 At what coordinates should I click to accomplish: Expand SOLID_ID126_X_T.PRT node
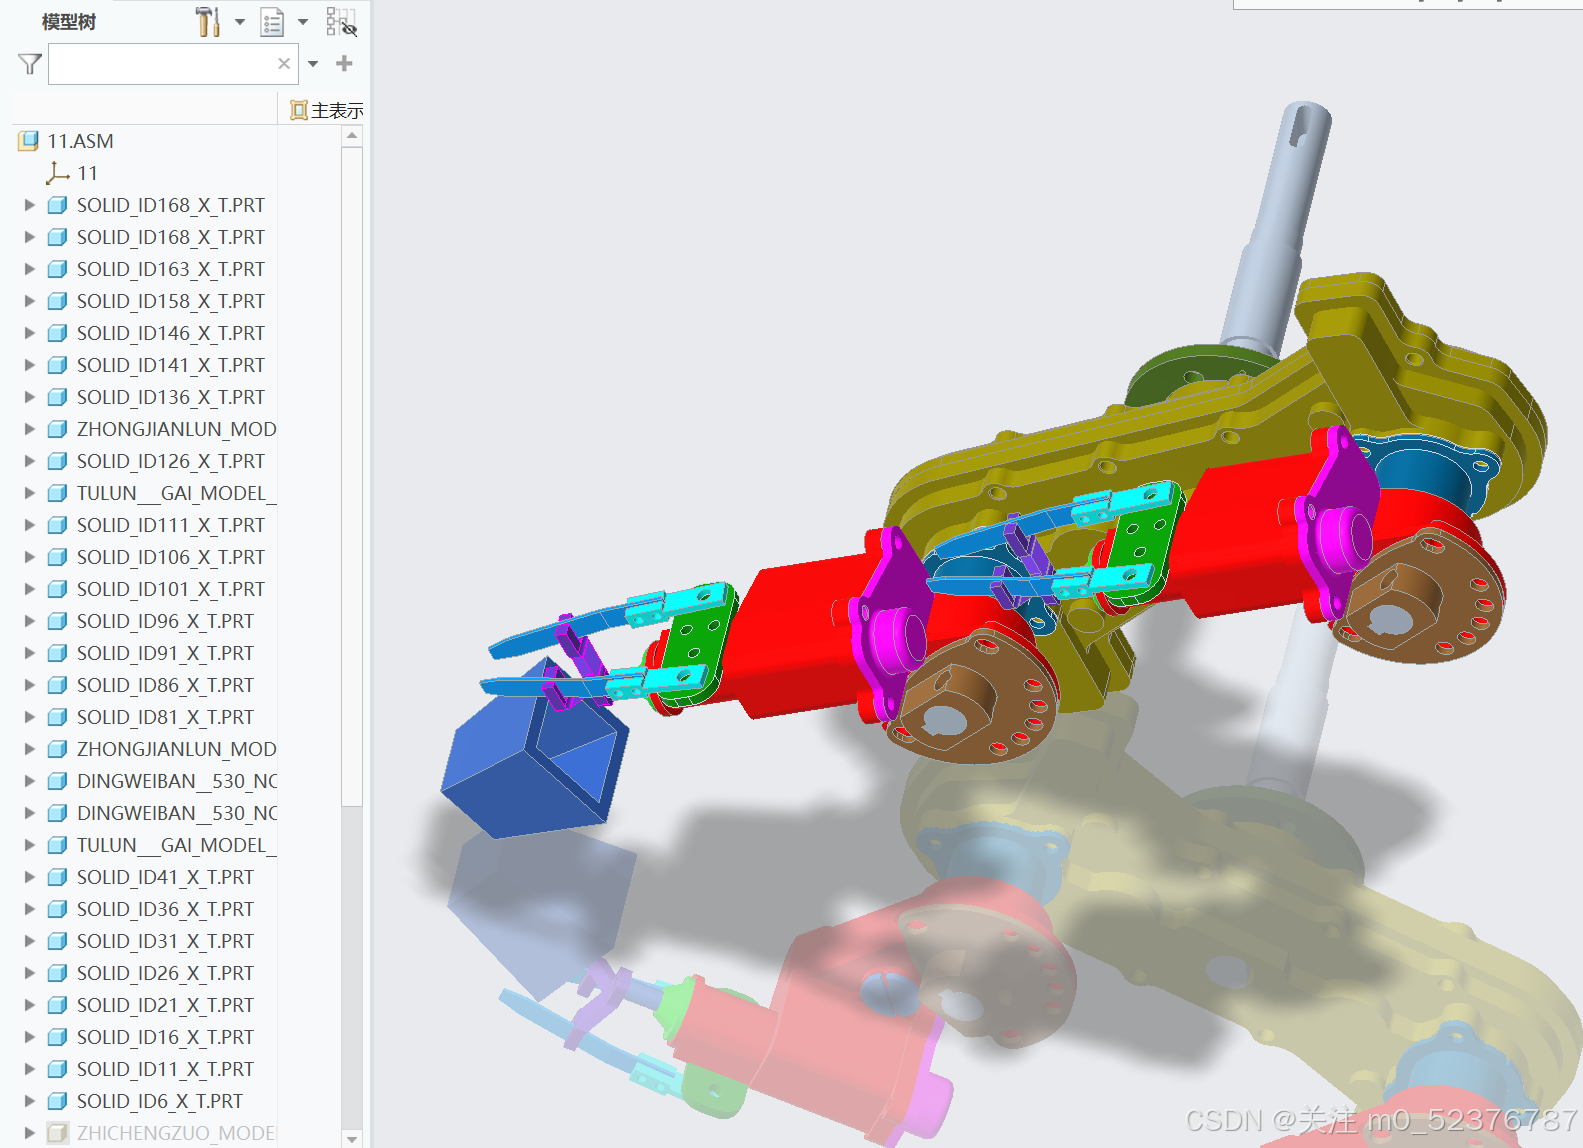(x=29, y=461)
